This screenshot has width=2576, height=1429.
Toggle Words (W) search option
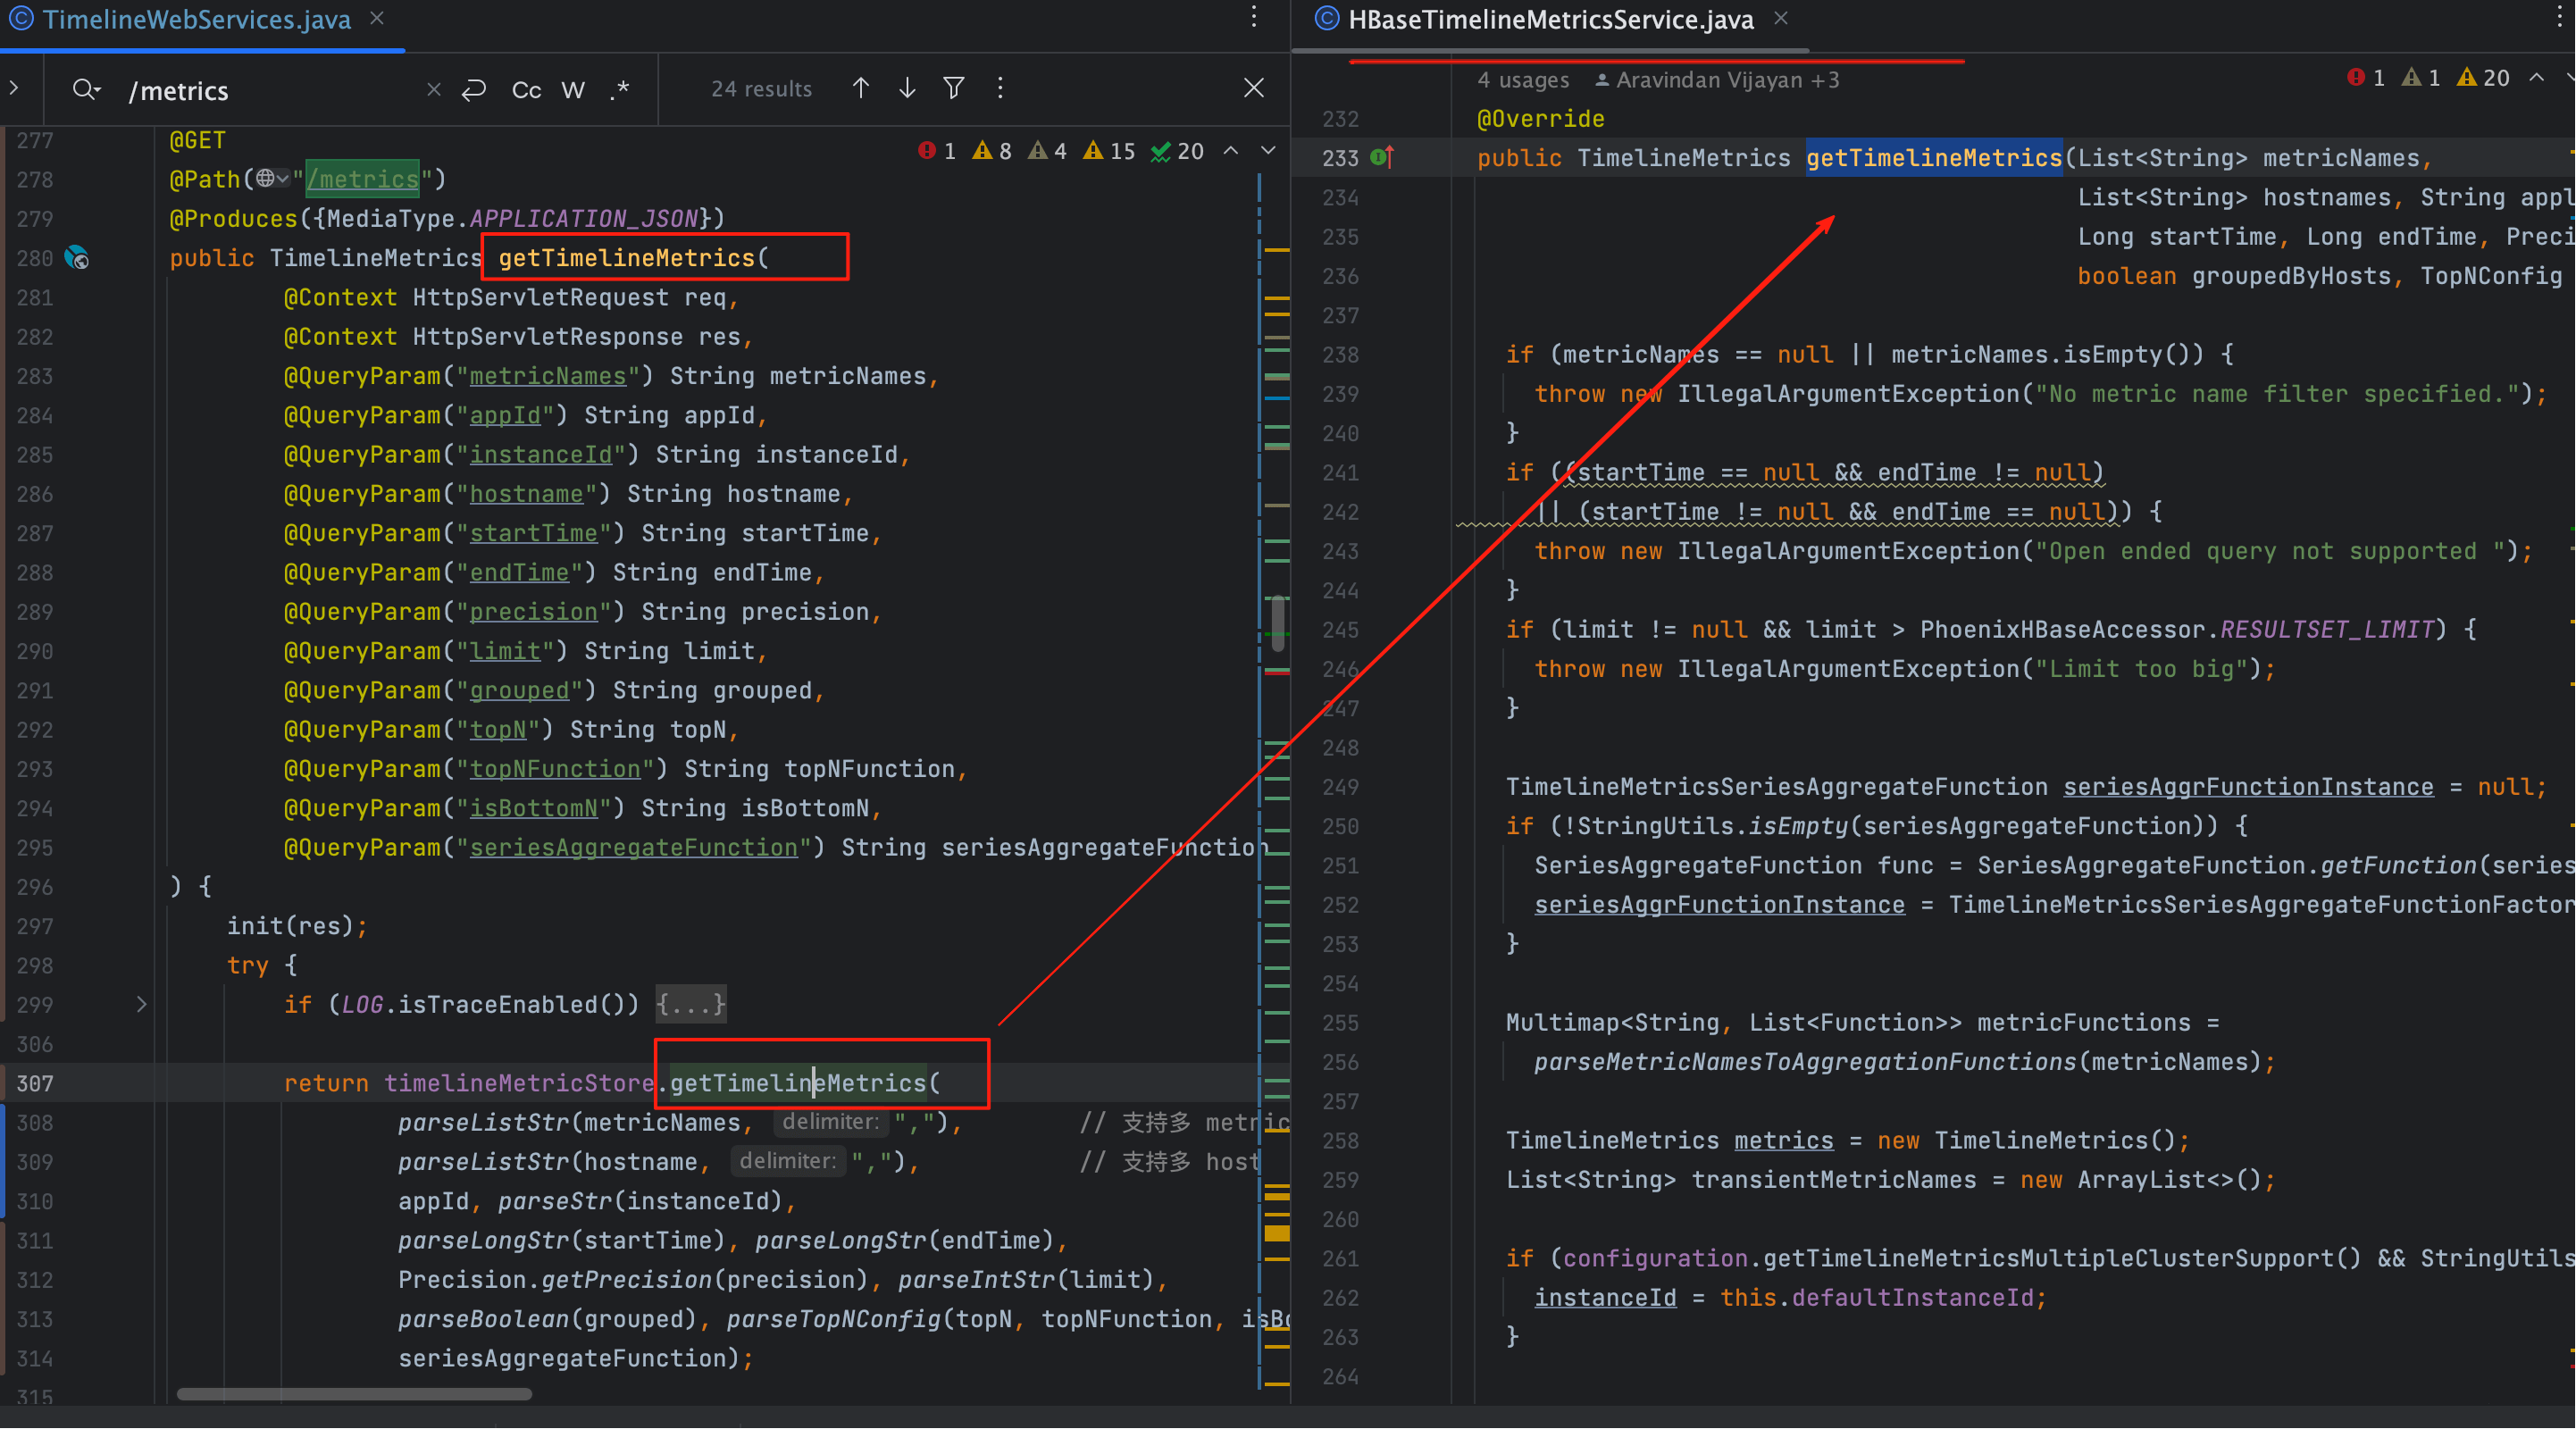coord(573,90)
